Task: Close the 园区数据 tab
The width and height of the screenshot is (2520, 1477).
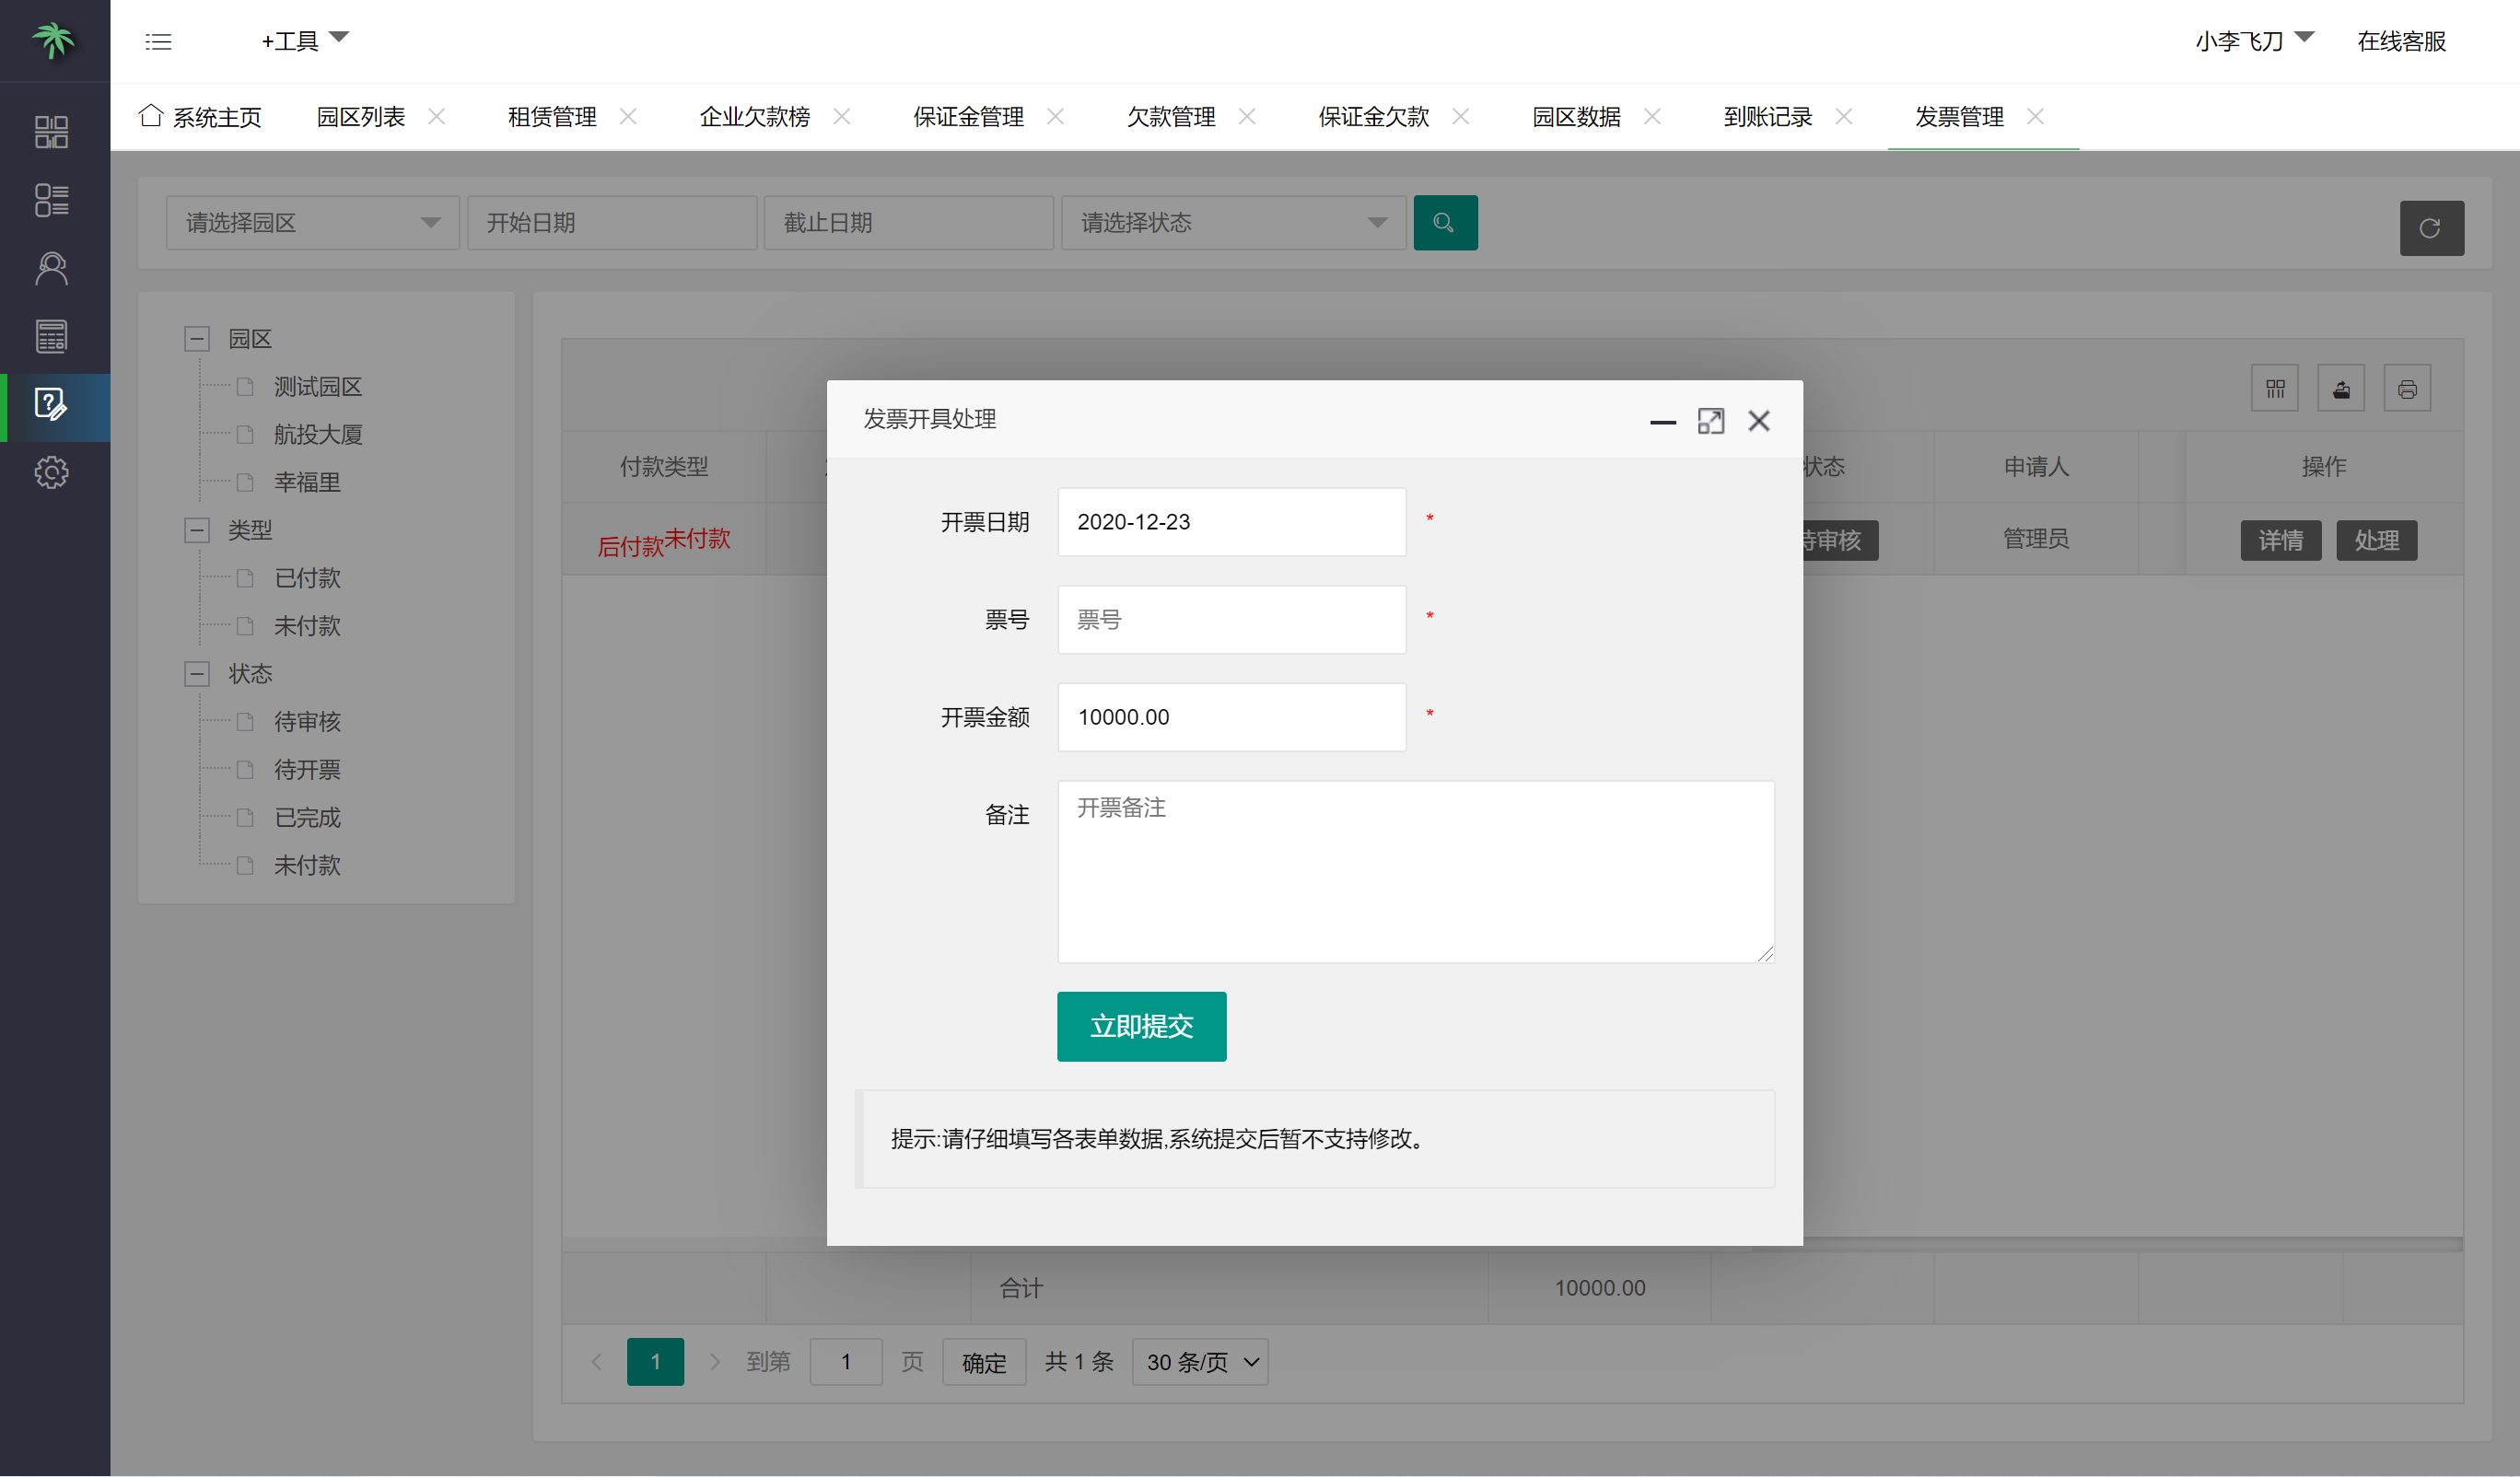Action: [x=1653, y=116]
